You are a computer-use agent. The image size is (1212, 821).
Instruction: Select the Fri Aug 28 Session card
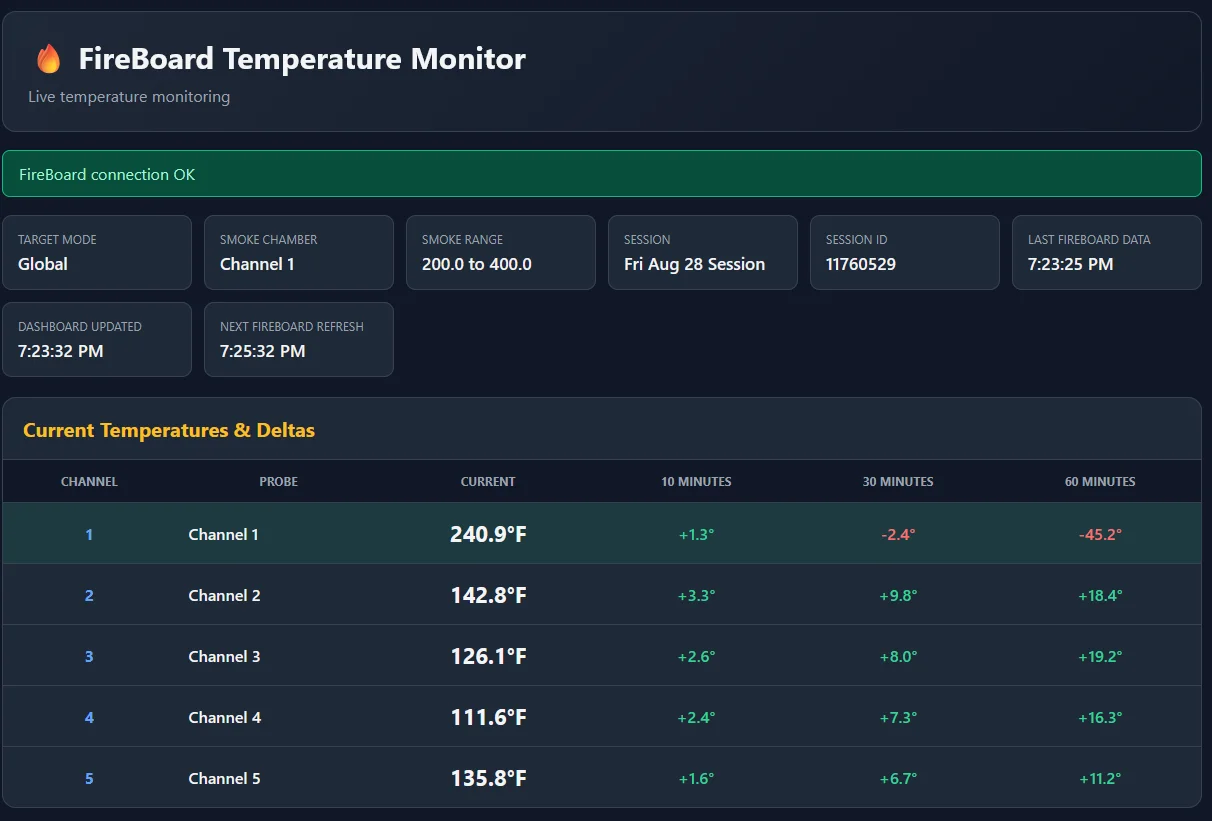[x=703, y=253]
